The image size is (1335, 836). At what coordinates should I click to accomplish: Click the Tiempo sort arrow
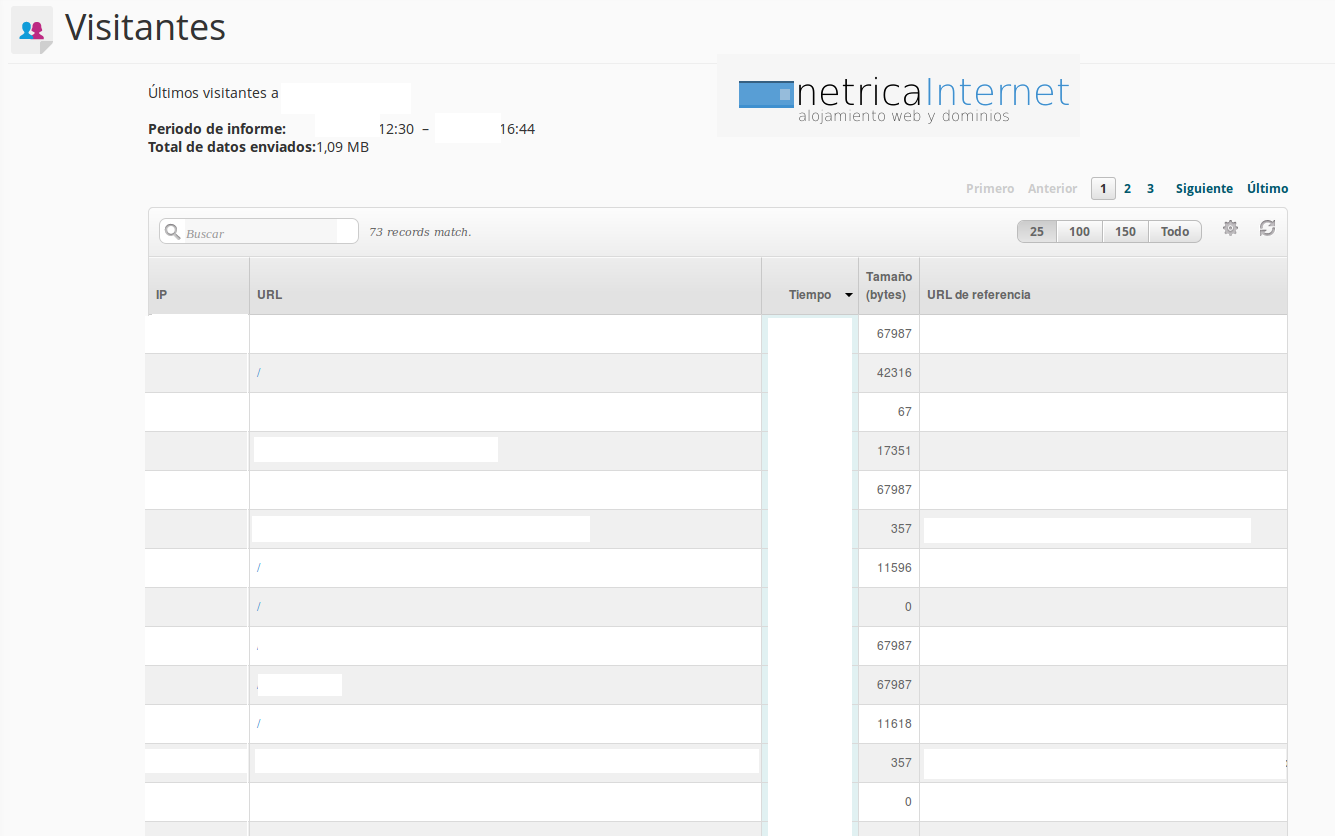click(x=849, y=295)
